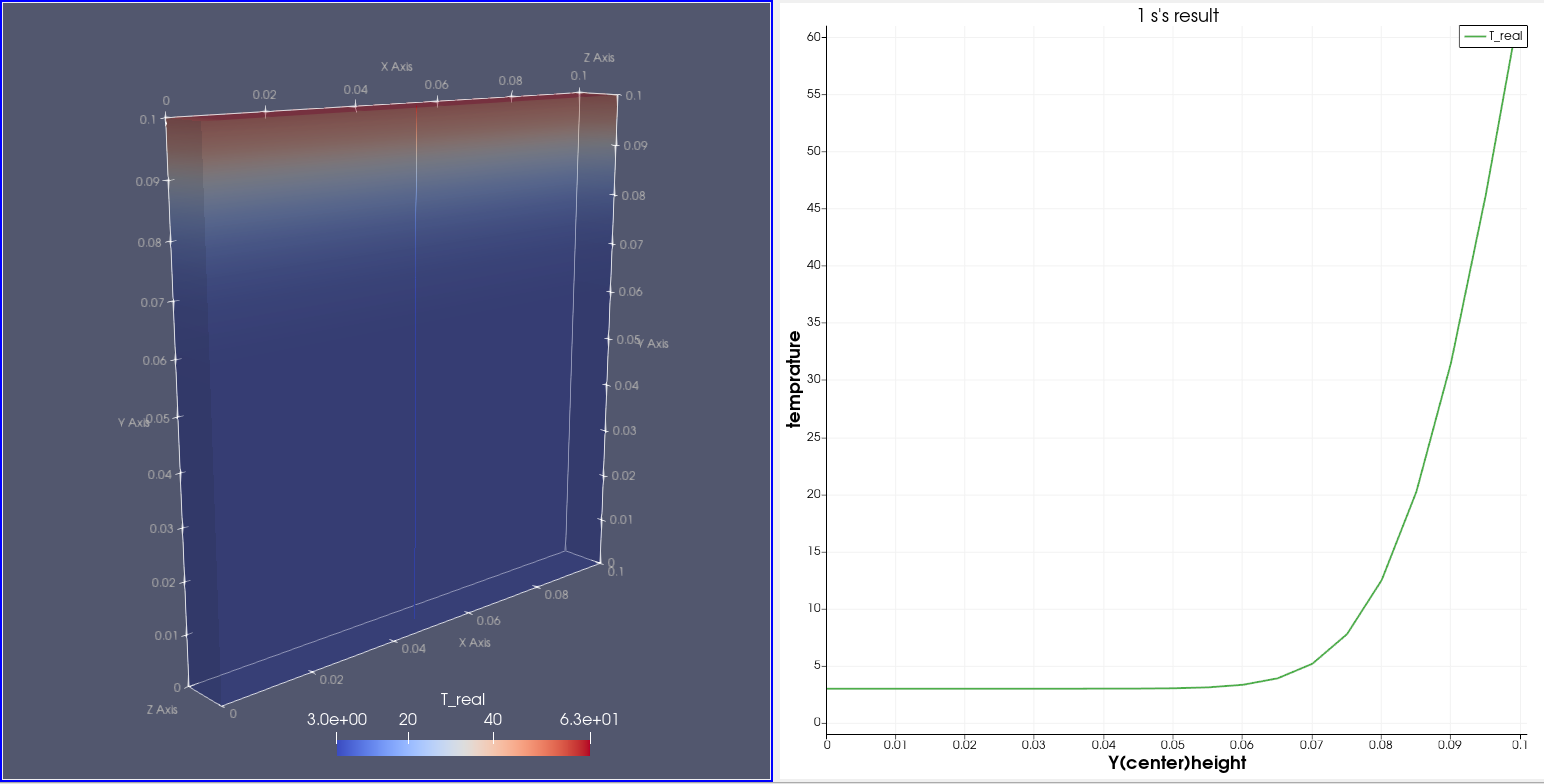Click the T_real legend entry in chart
Viewport: 1544px width, 784px height.
pyautogui.click(x=1505, y=36)
